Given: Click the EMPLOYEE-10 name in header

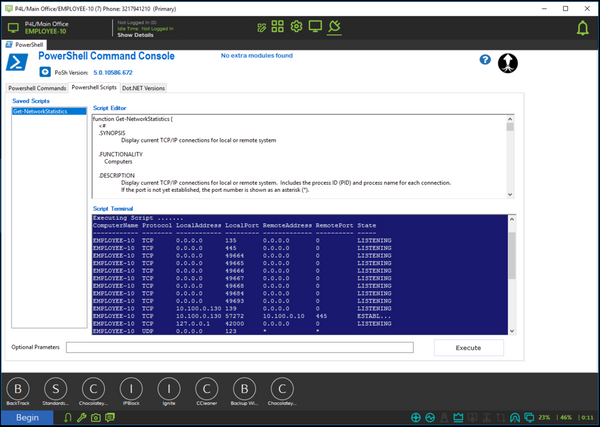Looking at the screenshot, I should pos(46,31).
